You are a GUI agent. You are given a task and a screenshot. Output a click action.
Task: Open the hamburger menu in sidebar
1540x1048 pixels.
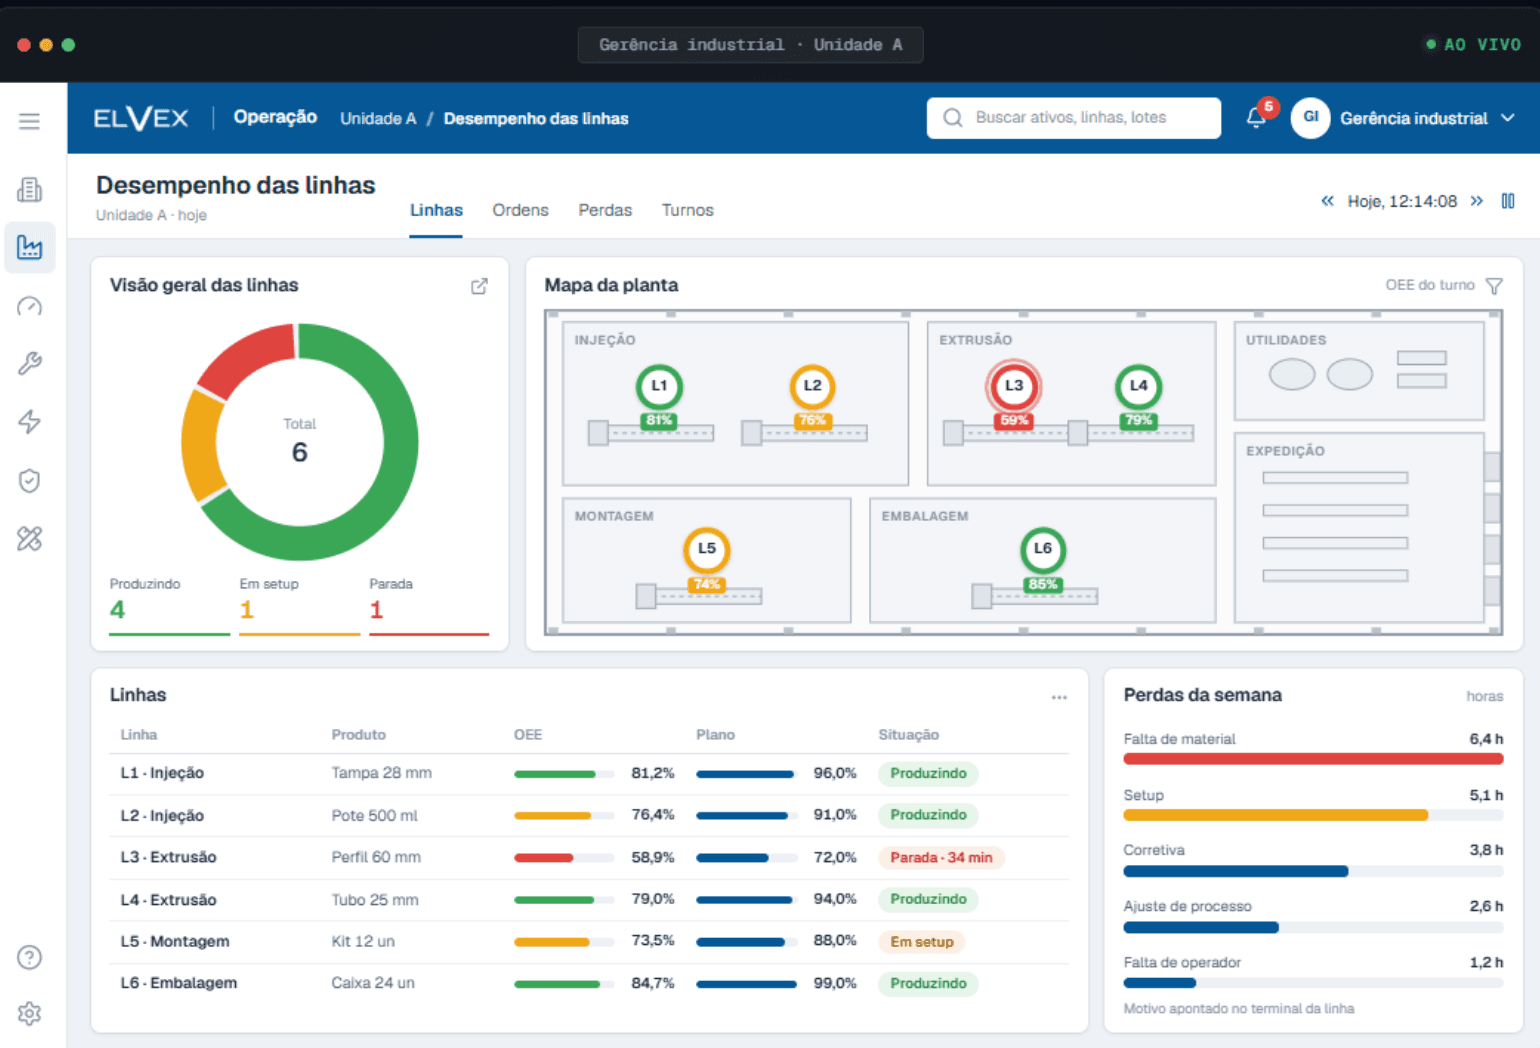[29, 121]
